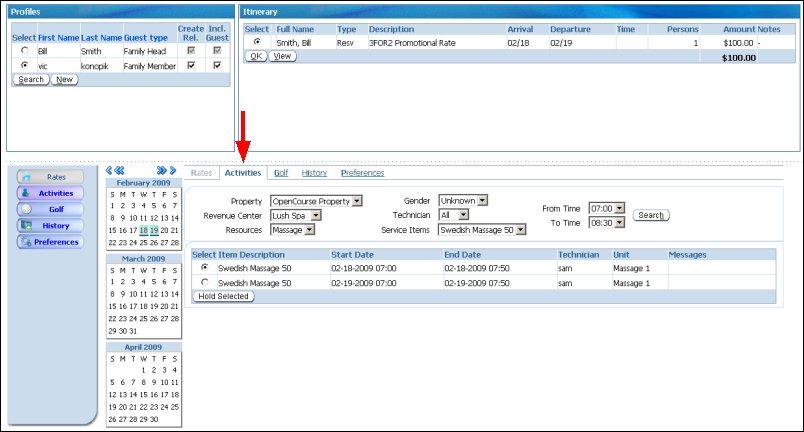Switch to the Golf tab
This screenshot has width=804, height=432.
pyautogui.click(x=285, y=173)
